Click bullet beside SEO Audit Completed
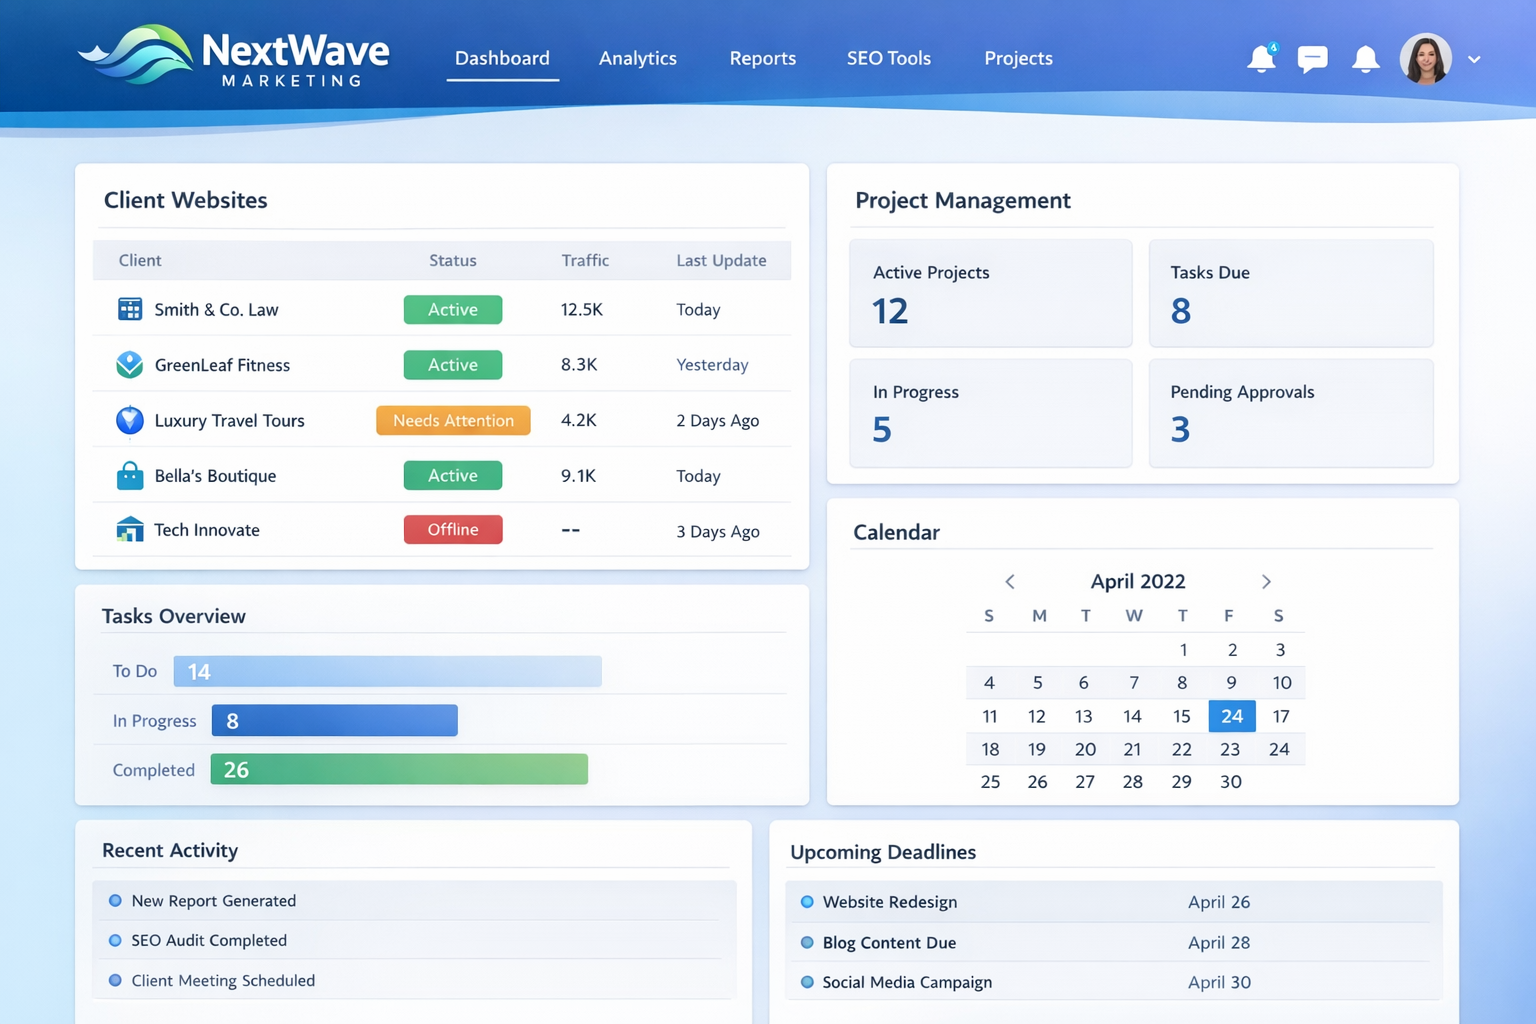This screenshot has height=1024, width=1536. coord(115,940)
